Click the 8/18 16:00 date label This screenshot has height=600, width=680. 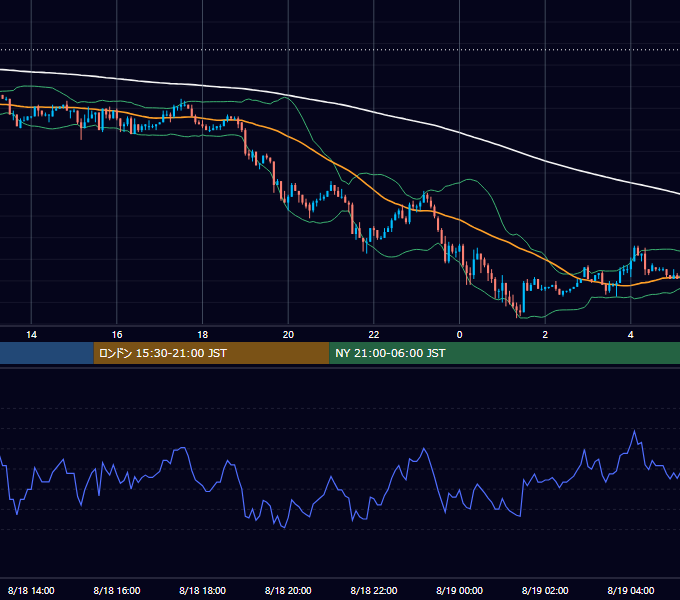point(117,590)
